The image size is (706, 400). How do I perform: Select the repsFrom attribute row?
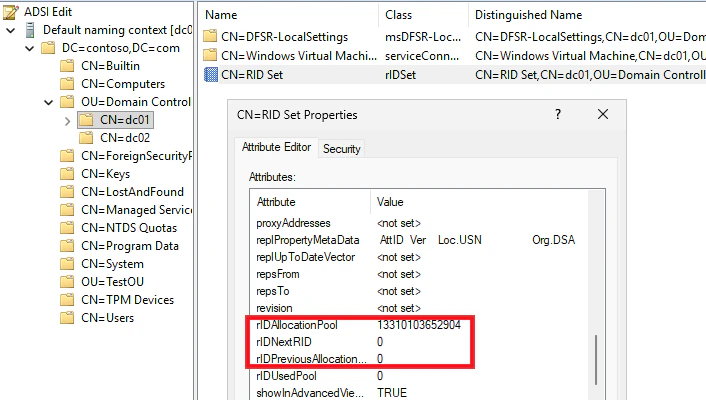click(x=419, y=274)
